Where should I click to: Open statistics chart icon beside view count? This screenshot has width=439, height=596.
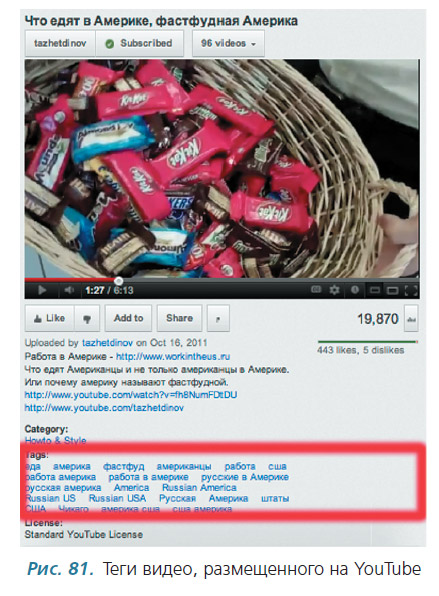tap(411, 319)
